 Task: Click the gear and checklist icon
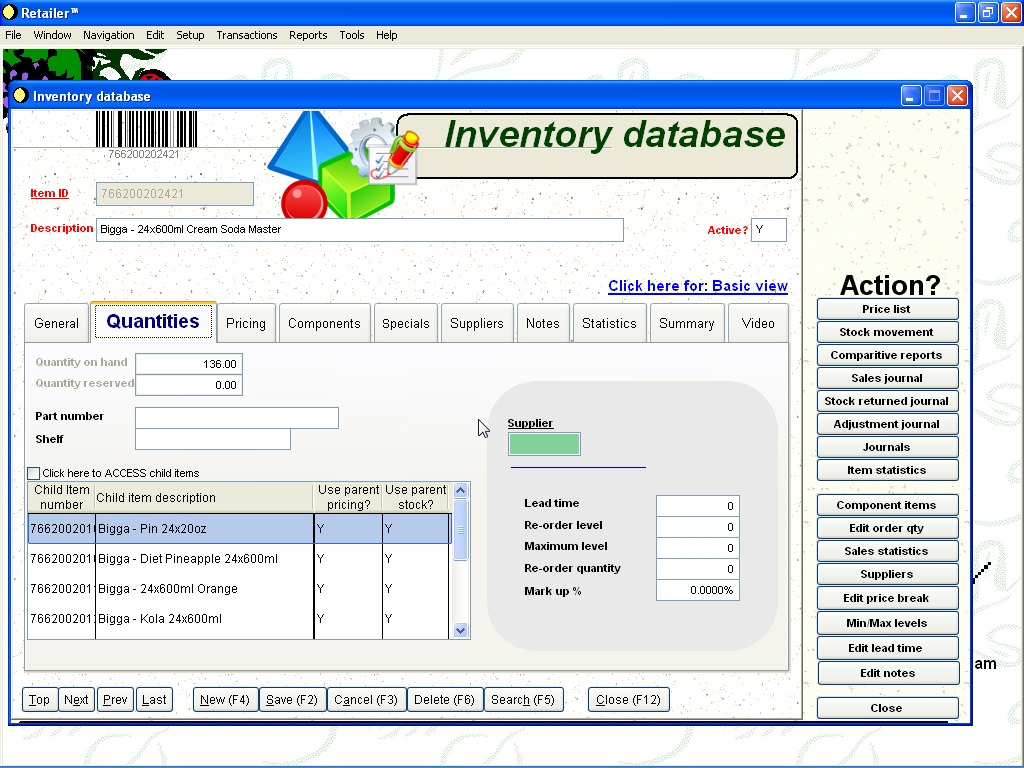click(385, 150)
